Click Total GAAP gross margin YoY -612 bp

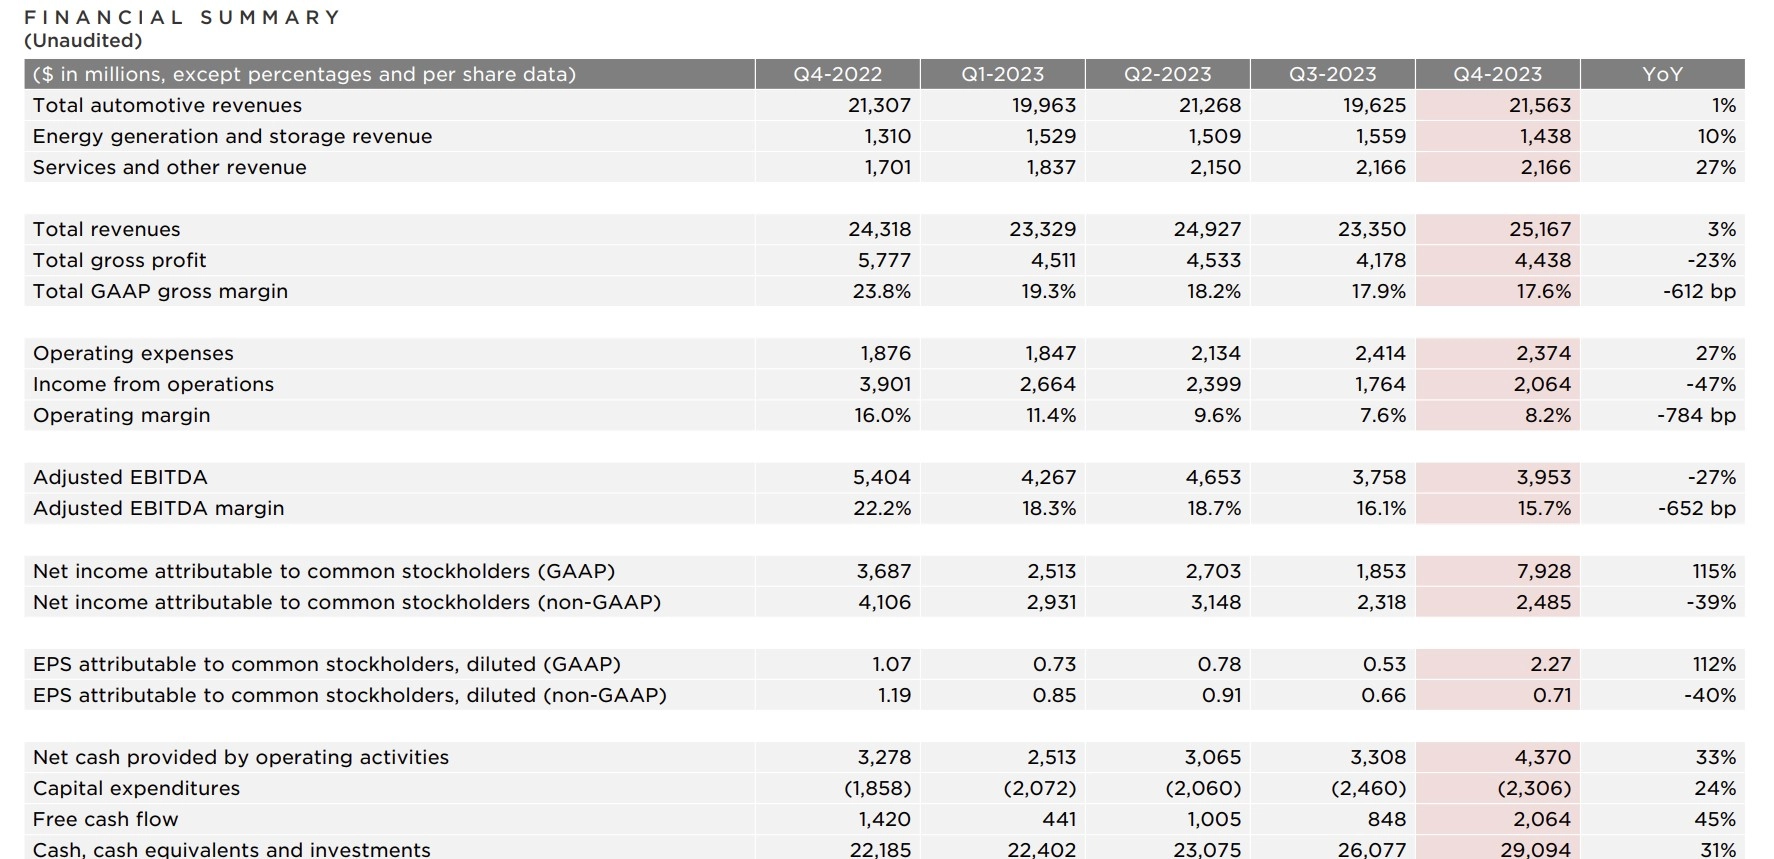tap(1699, 291)
